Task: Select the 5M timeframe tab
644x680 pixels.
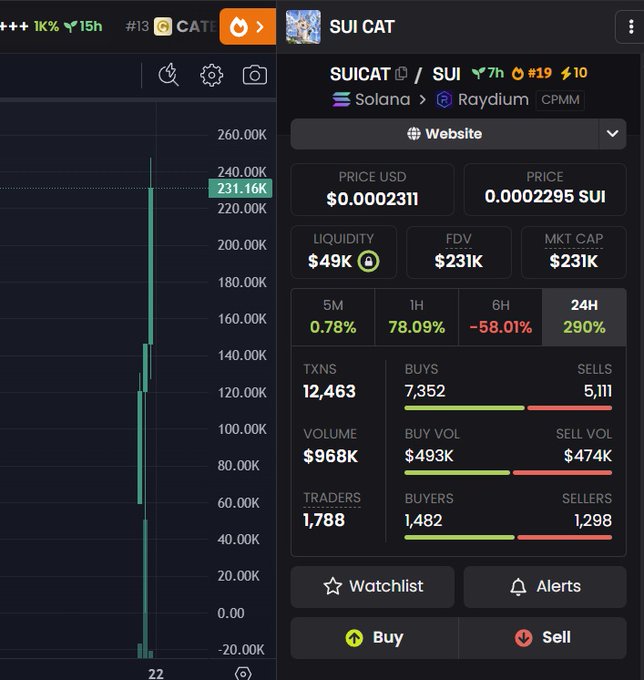Action: [x=333, y=317]
